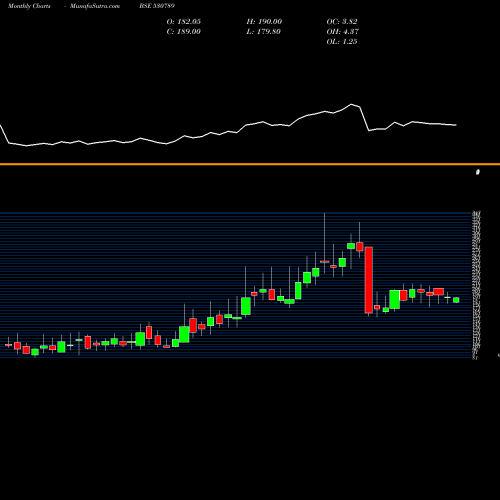The width and height of the screenshot is (500, 500).
Task: Select the 'OL: 1.25' reading
Action: [x=342, y=42]
